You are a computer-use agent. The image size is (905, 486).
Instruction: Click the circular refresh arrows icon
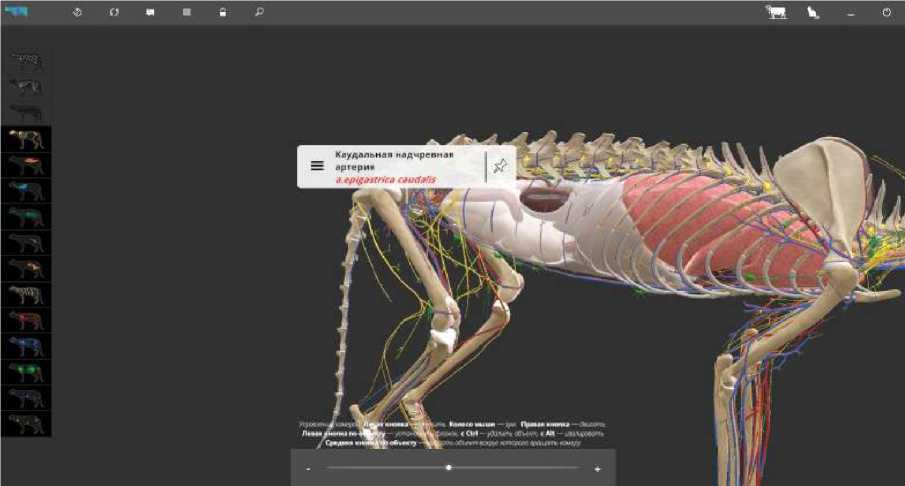click(114, 13)
